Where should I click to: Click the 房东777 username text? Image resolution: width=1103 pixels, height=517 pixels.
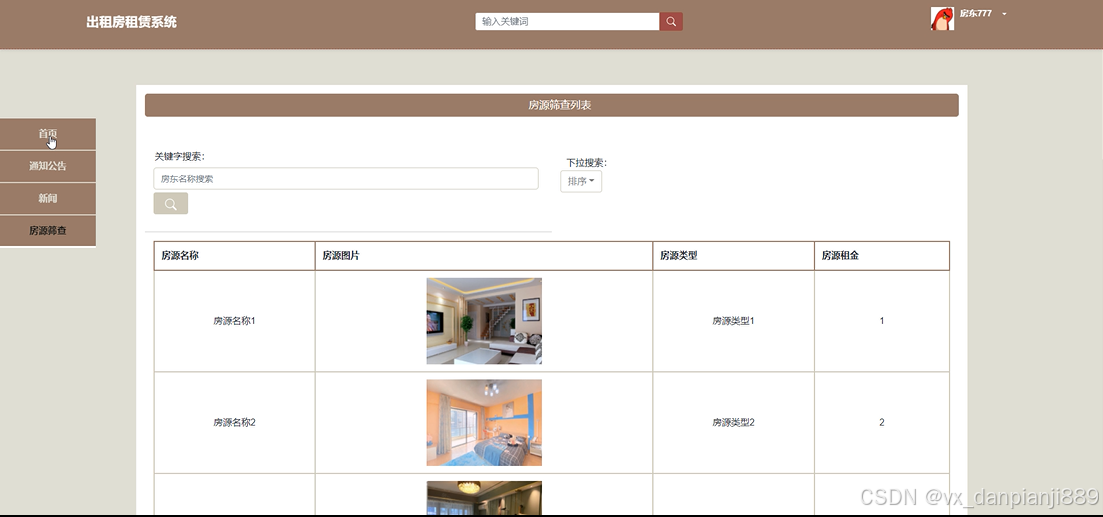click(x=976, y=13)
